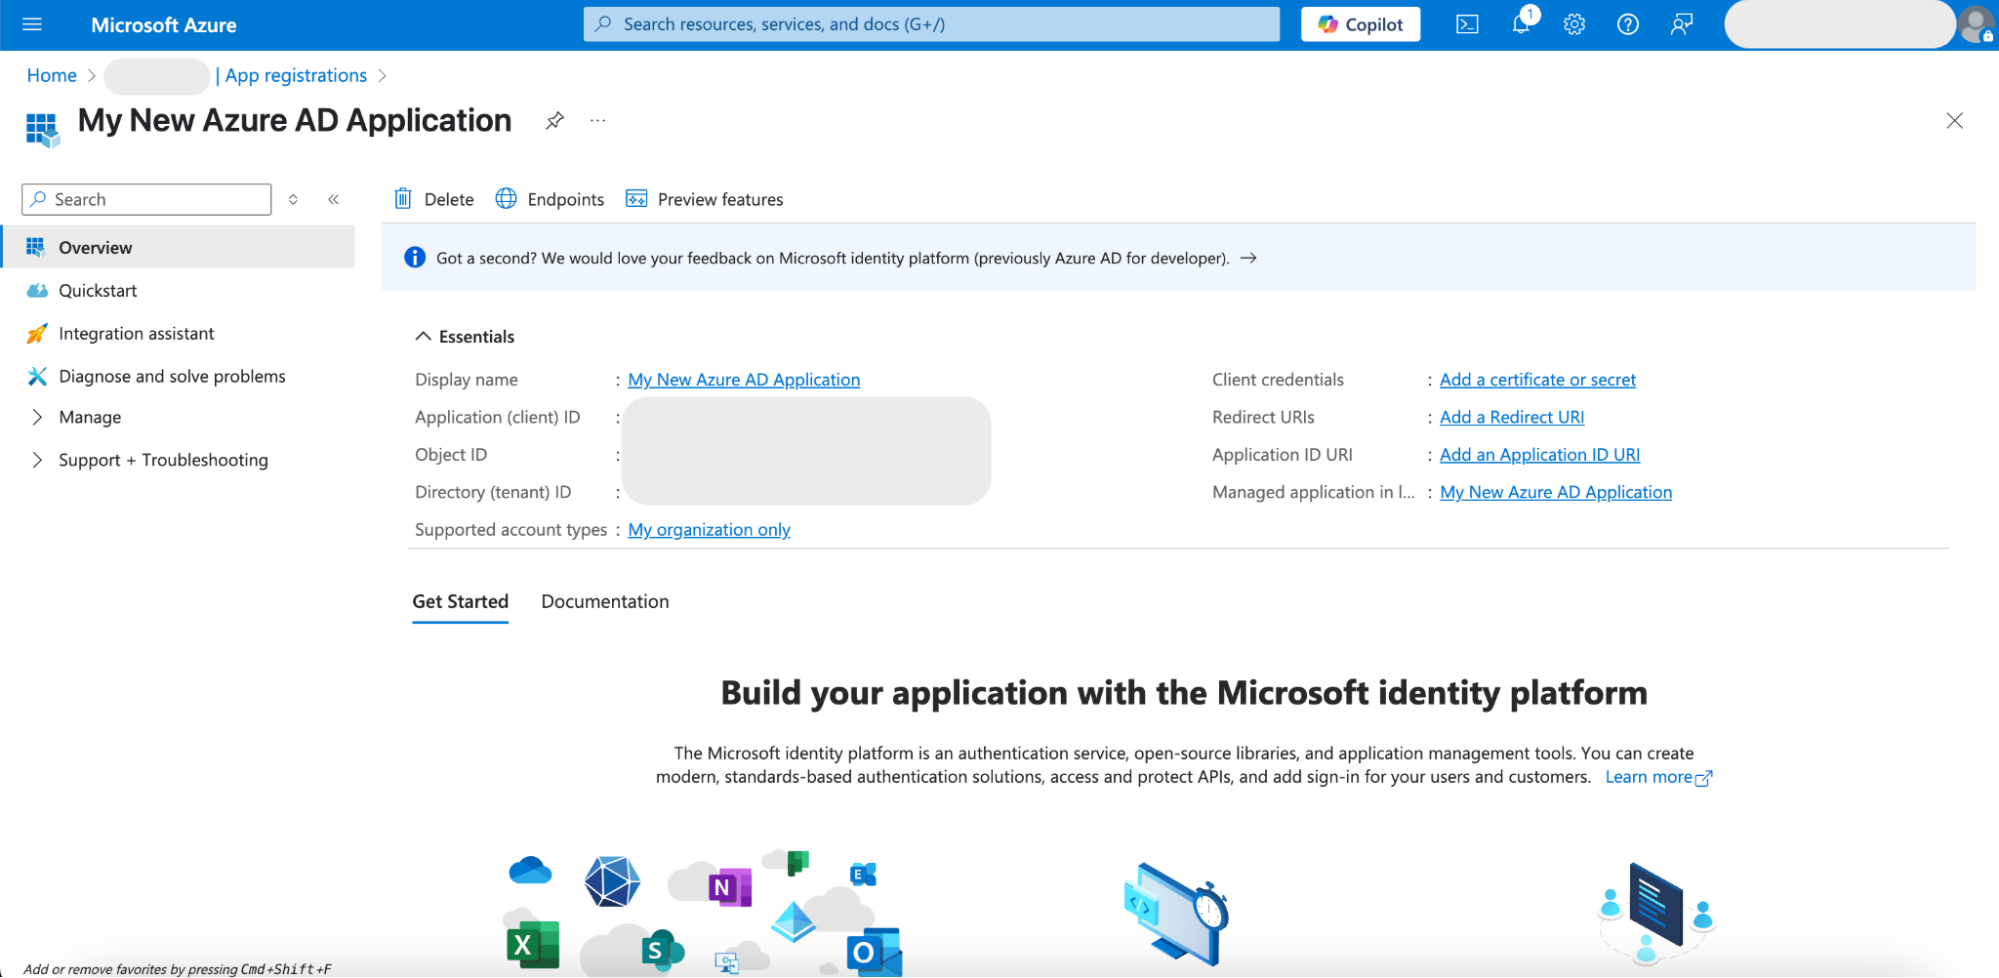The width and height of the screenshot is (1999, 978).
Task: Go to App registrations breadcrumb
Action: (x=296, y=75)
